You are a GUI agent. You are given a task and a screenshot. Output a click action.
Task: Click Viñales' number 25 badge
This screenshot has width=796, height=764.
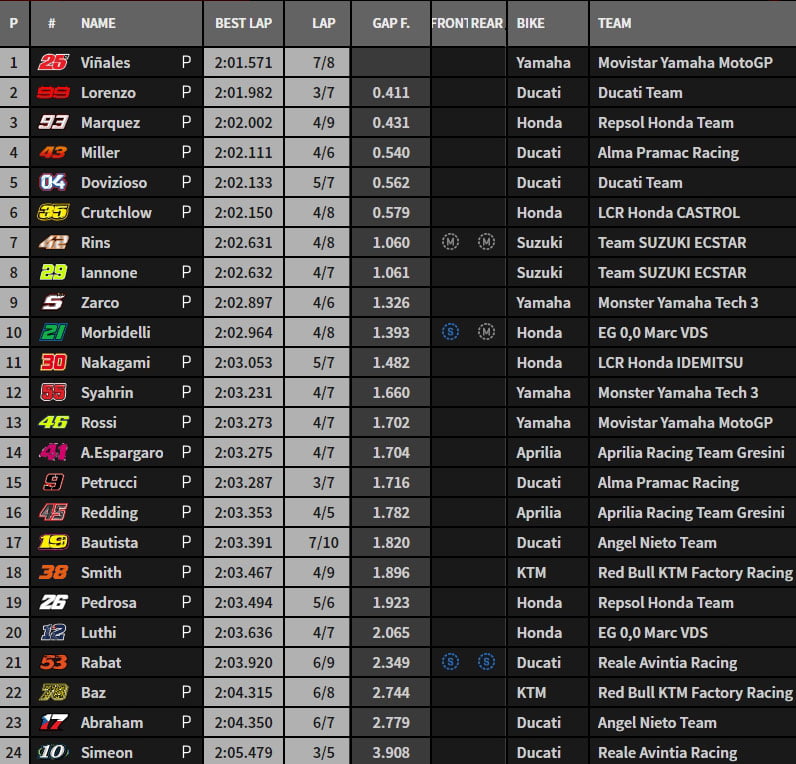[x=52, y=62]
